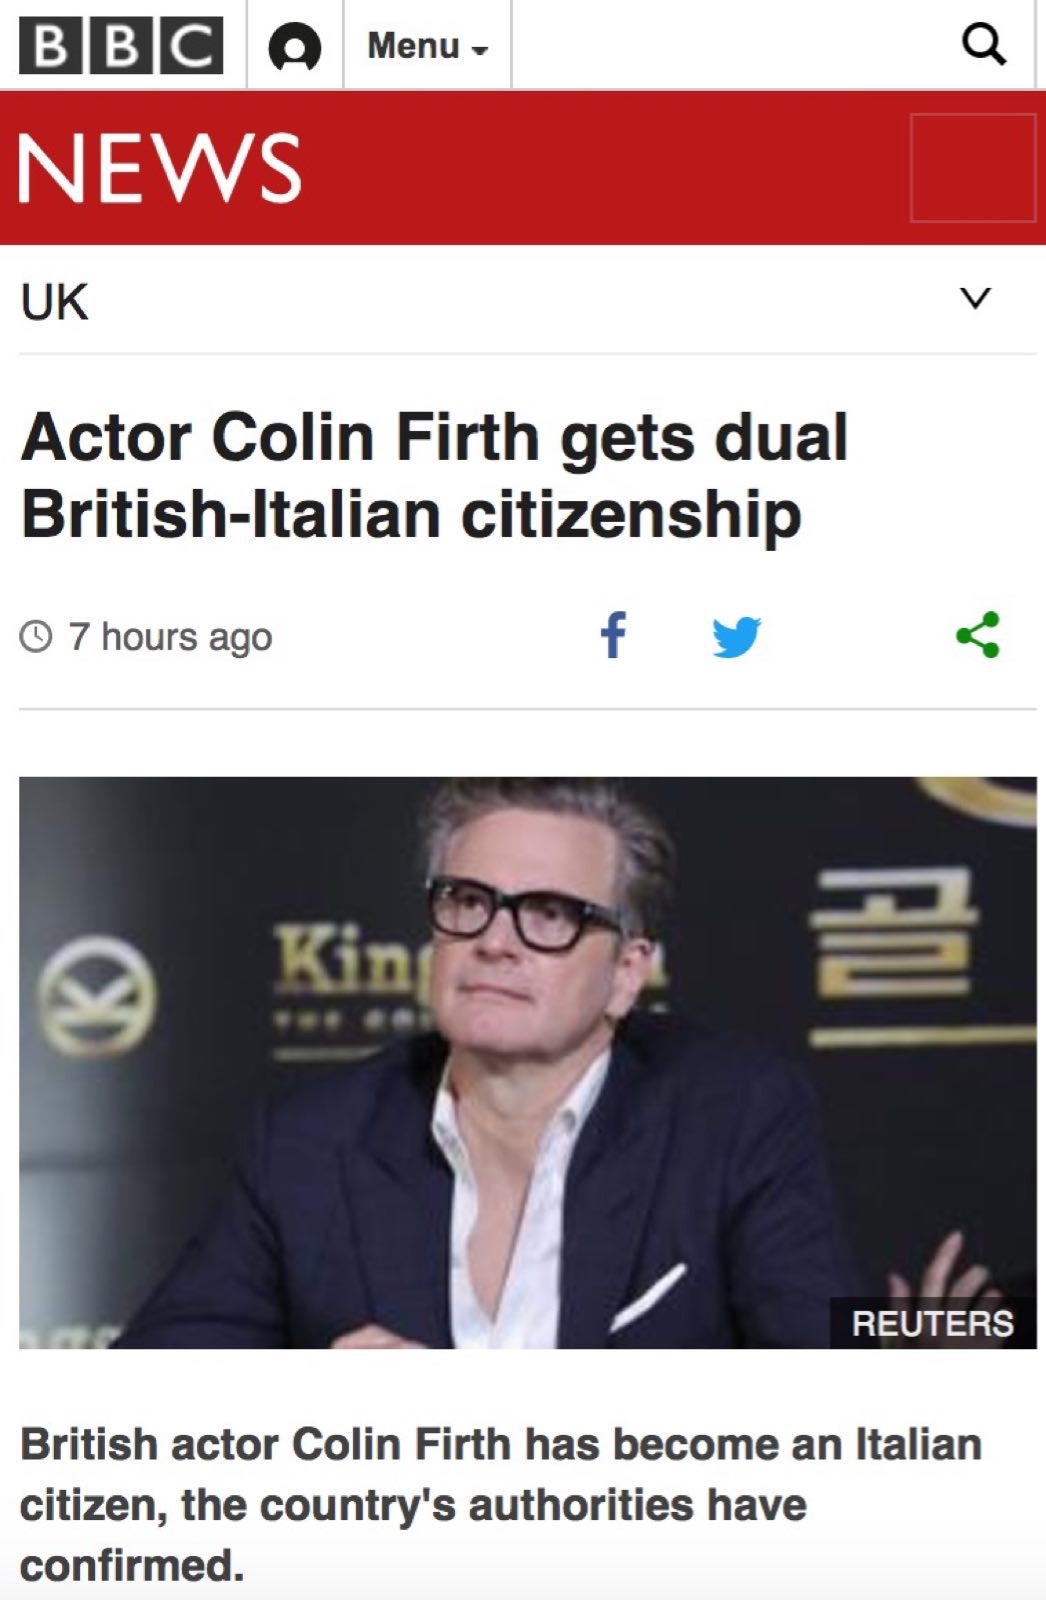Click the NEWS banner title
The height and width of the screenshot is (1600, 1046).
(159, 168)
